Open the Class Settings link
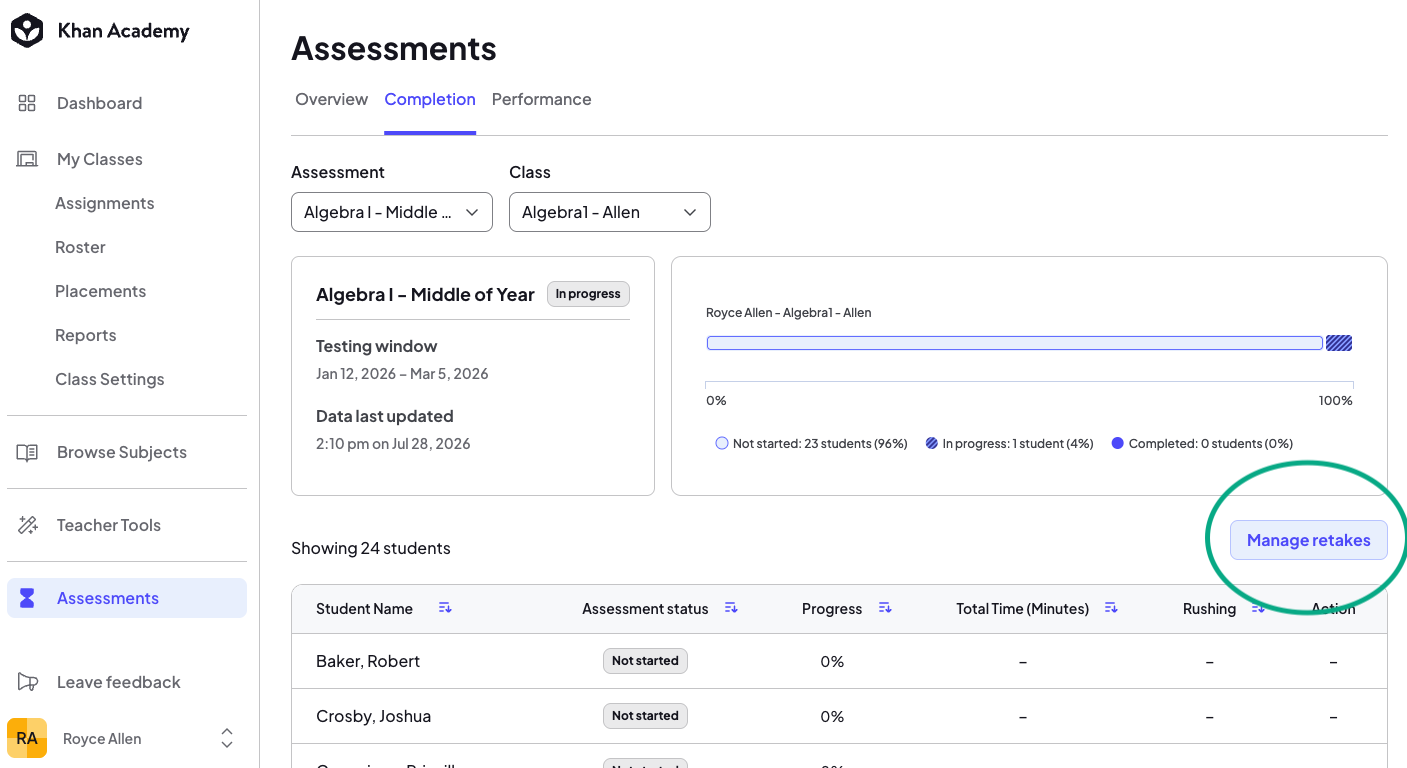Viewport: 1407px width, 768px height. [x=110, y=379]
